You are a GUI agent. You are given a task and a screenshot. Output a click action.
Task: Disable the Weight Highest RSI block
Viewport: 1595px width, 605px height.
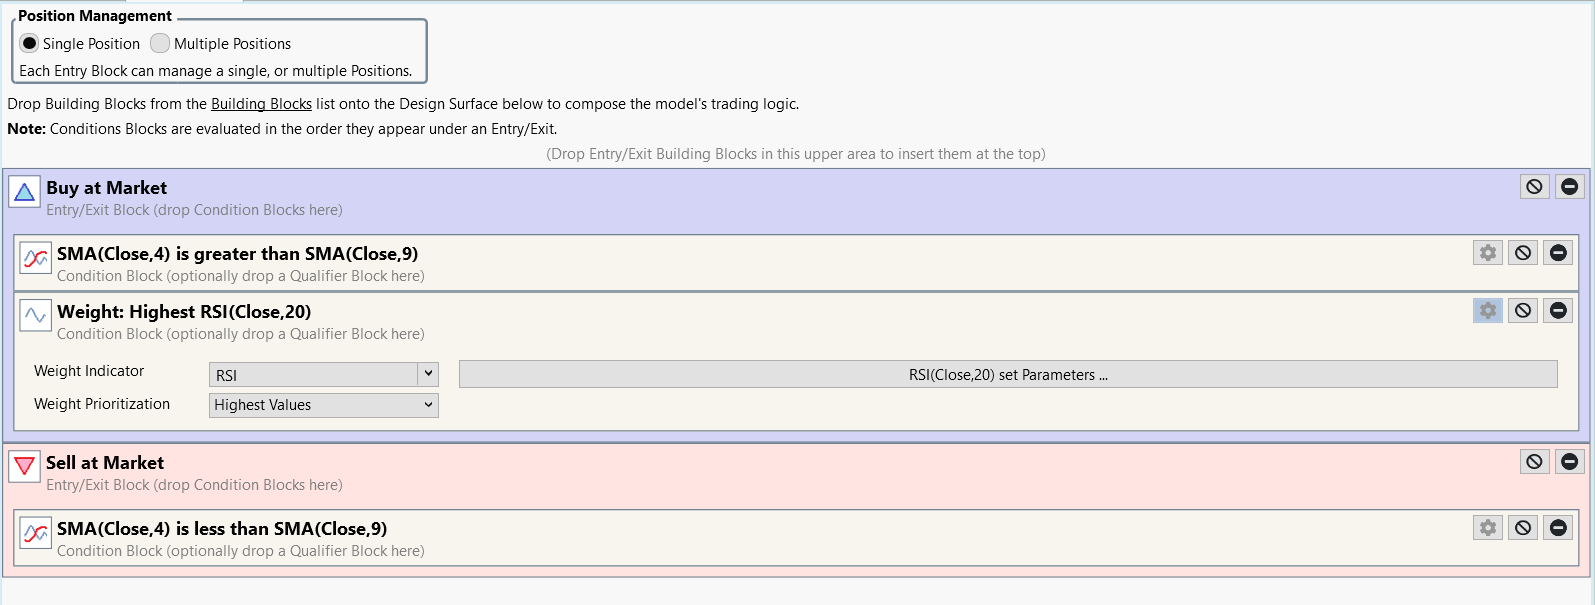1523,311
